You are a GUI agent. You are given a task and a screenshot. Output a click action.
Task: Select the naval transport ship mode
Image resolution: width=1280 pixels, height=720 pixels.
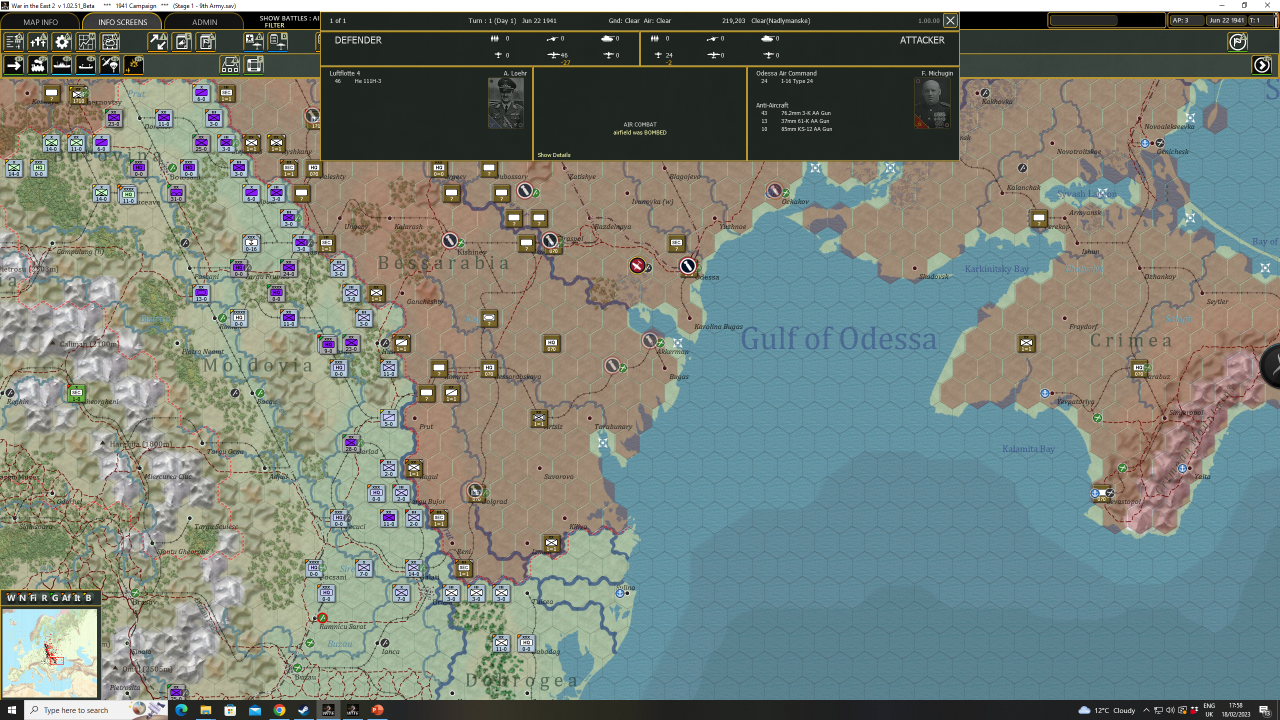(62, 65)
